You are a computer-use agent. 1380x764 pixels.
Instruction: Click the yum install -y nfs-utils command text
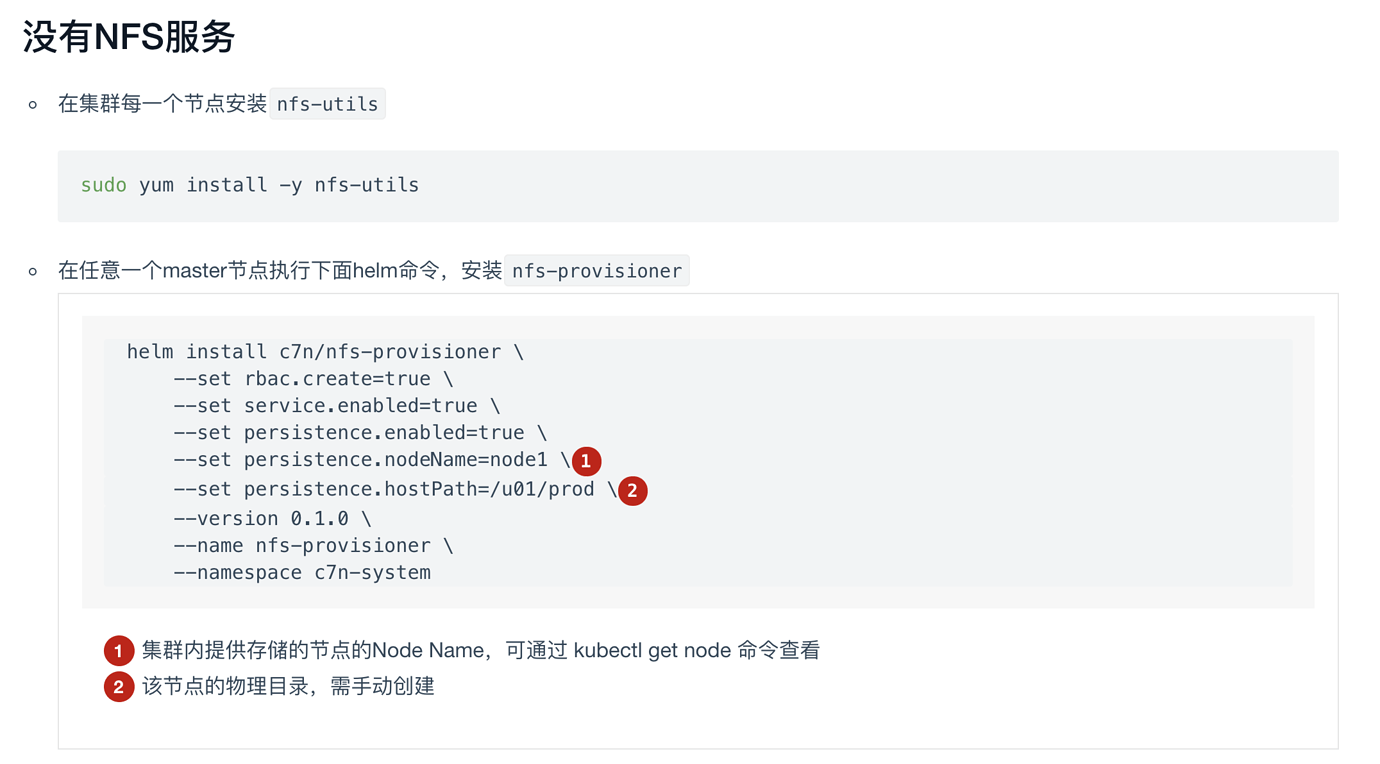279,185
